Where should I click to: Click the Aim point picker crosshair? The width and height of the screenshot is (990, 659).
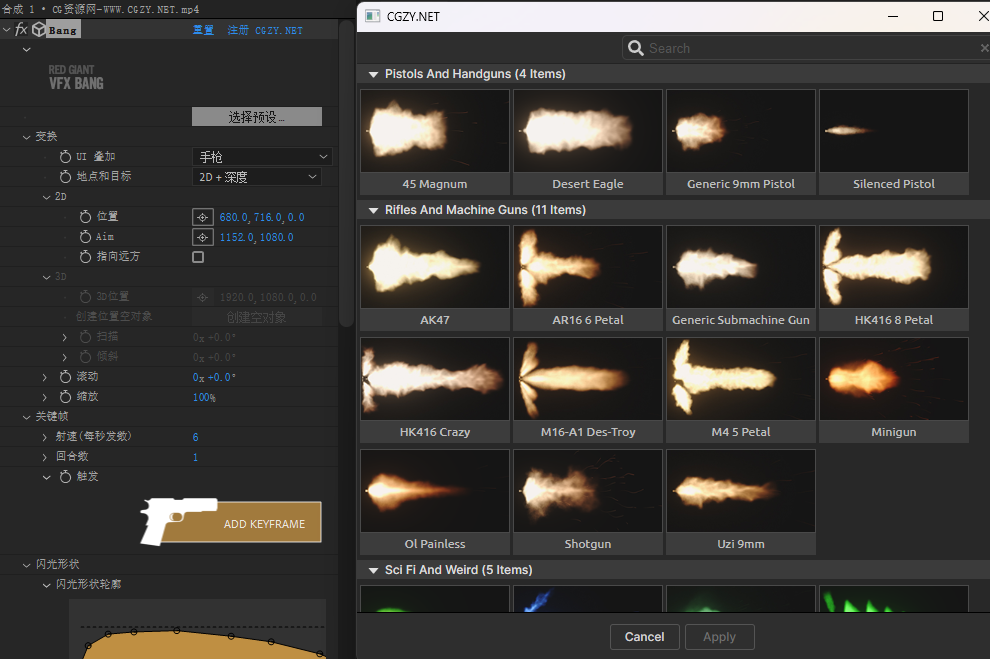pos(202,237)
